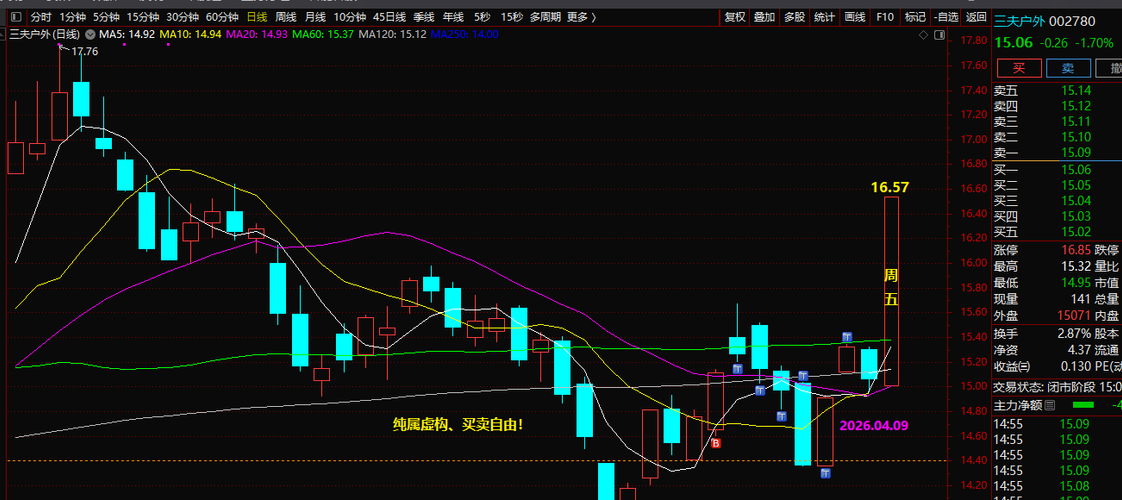Click the 卖一 15.09 order row
Image resolution: width=1122 pixels, height=500 pixels.
pos(1058,153)
